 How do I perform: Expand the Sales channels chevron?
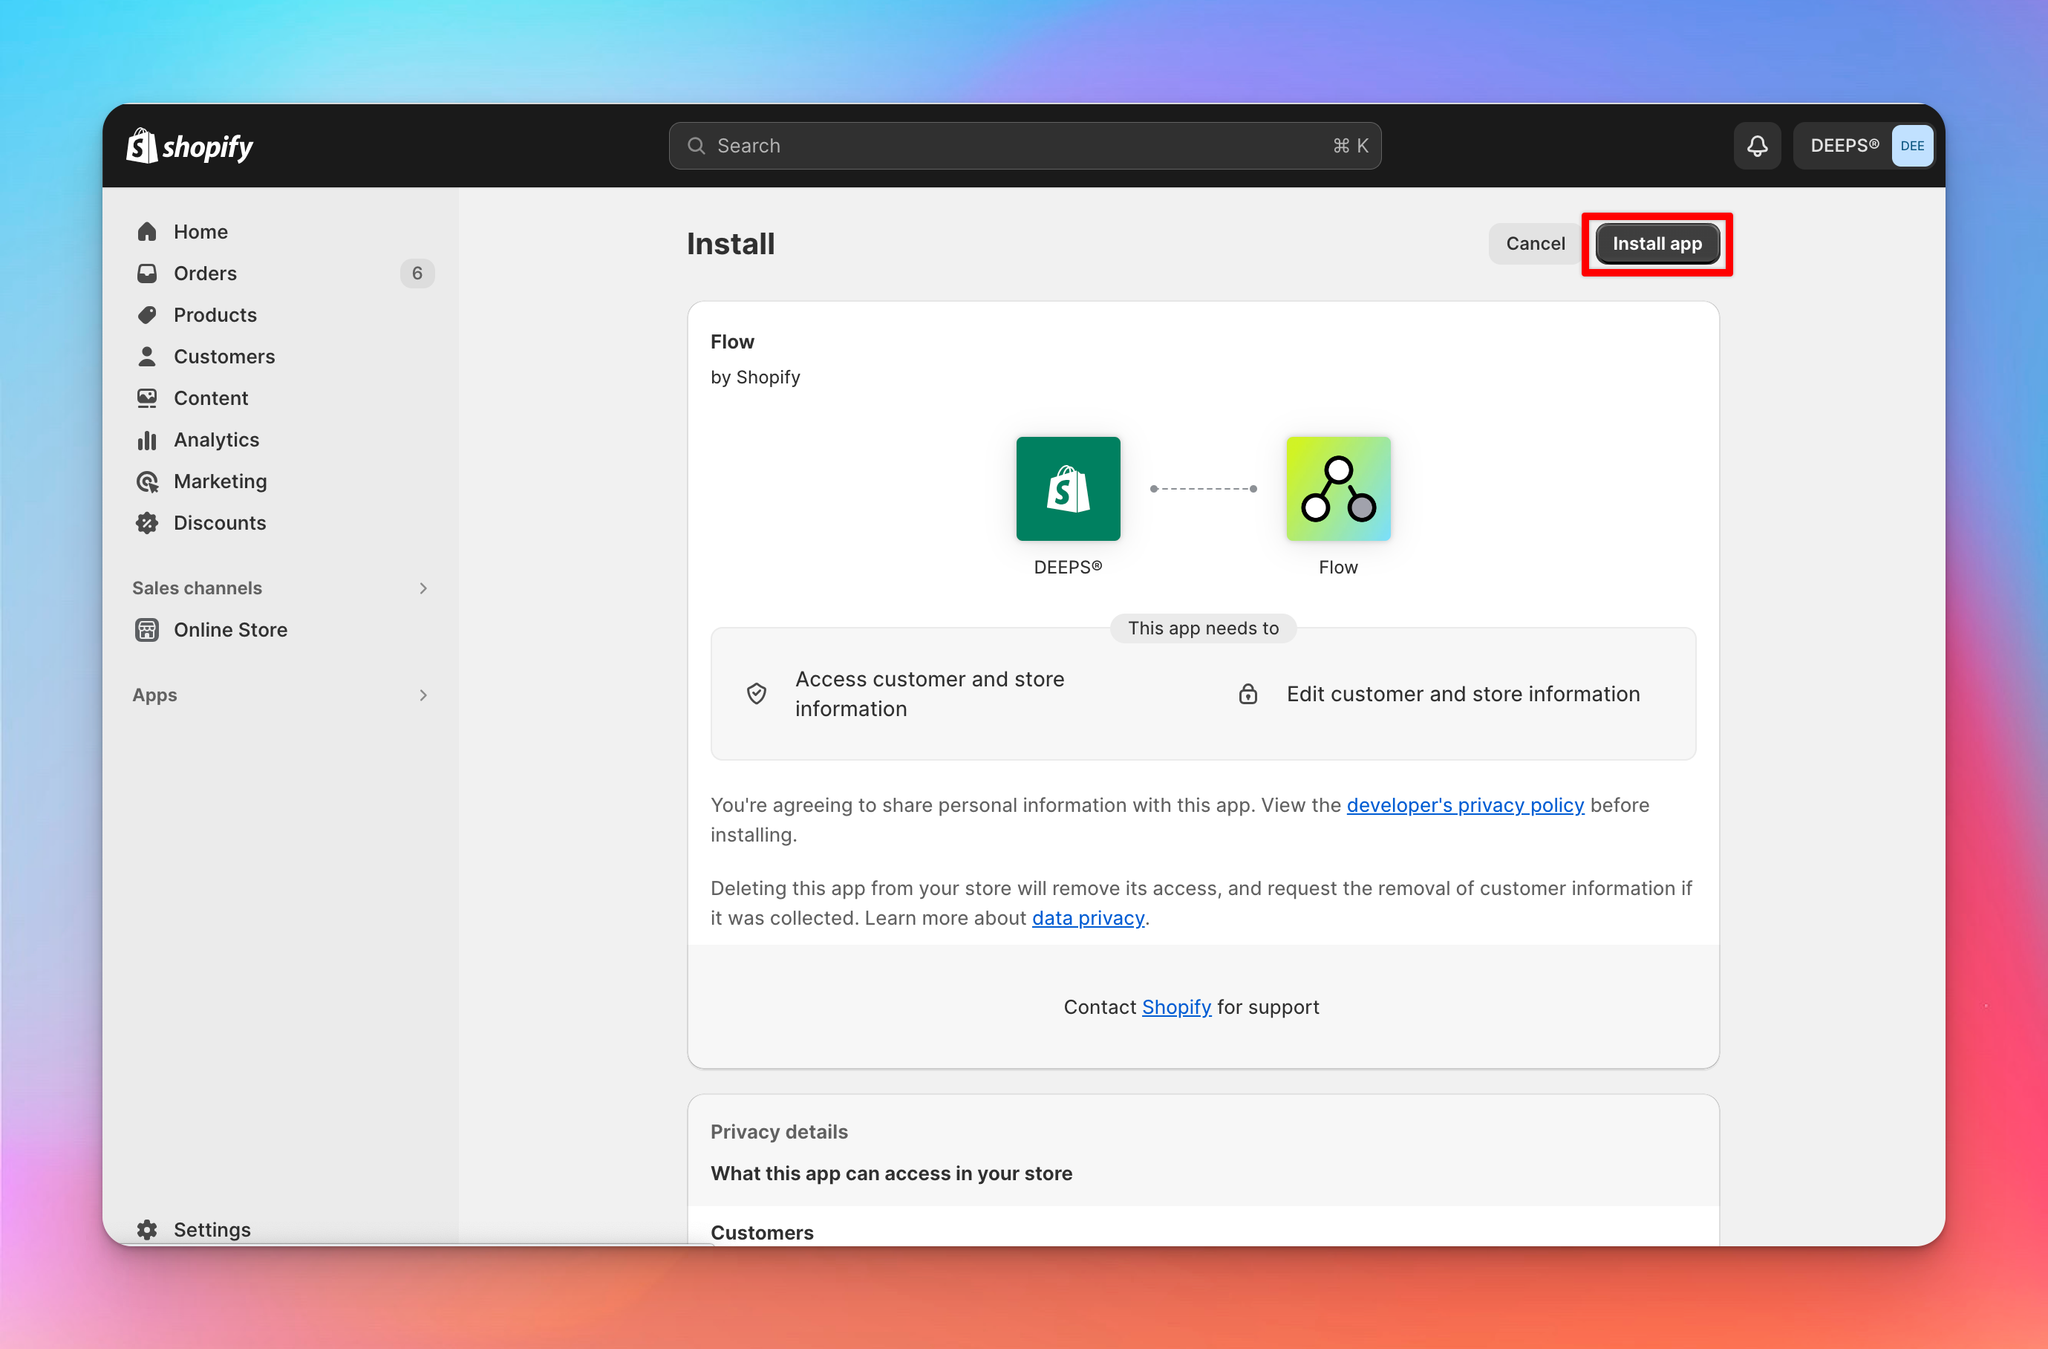423,588
